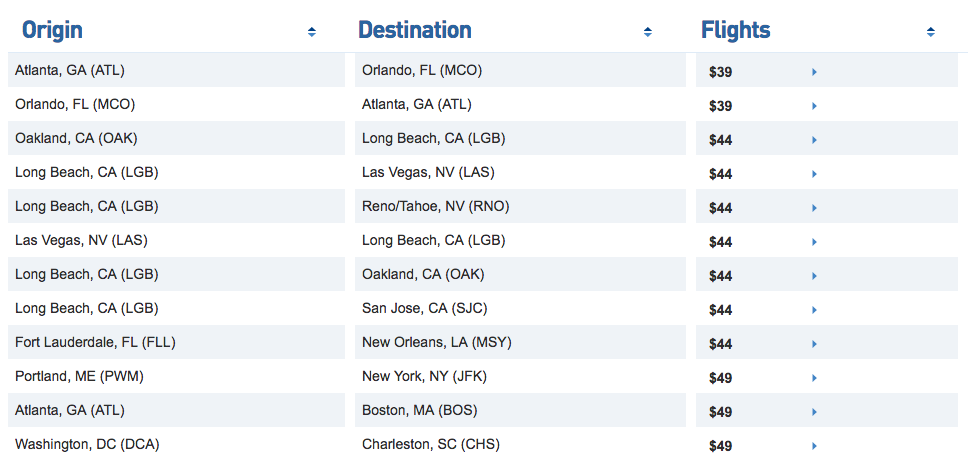Click arrow icon for Orlando to Atlanta fare
The width and height of the screenshot is (968, 460).
(815, 106)
